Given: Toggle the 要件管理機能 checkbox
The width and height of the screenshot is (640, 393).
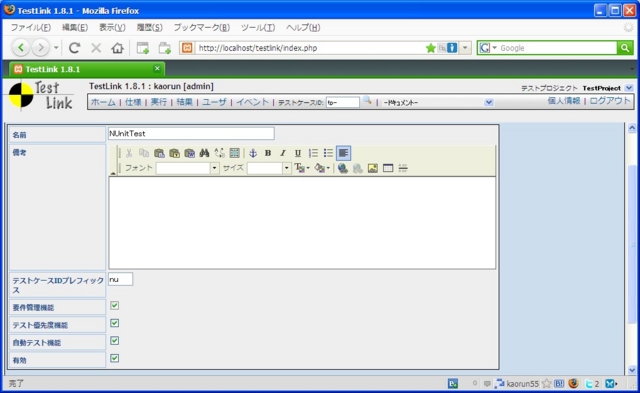Looking at the screenshot, I should (115, 306).
